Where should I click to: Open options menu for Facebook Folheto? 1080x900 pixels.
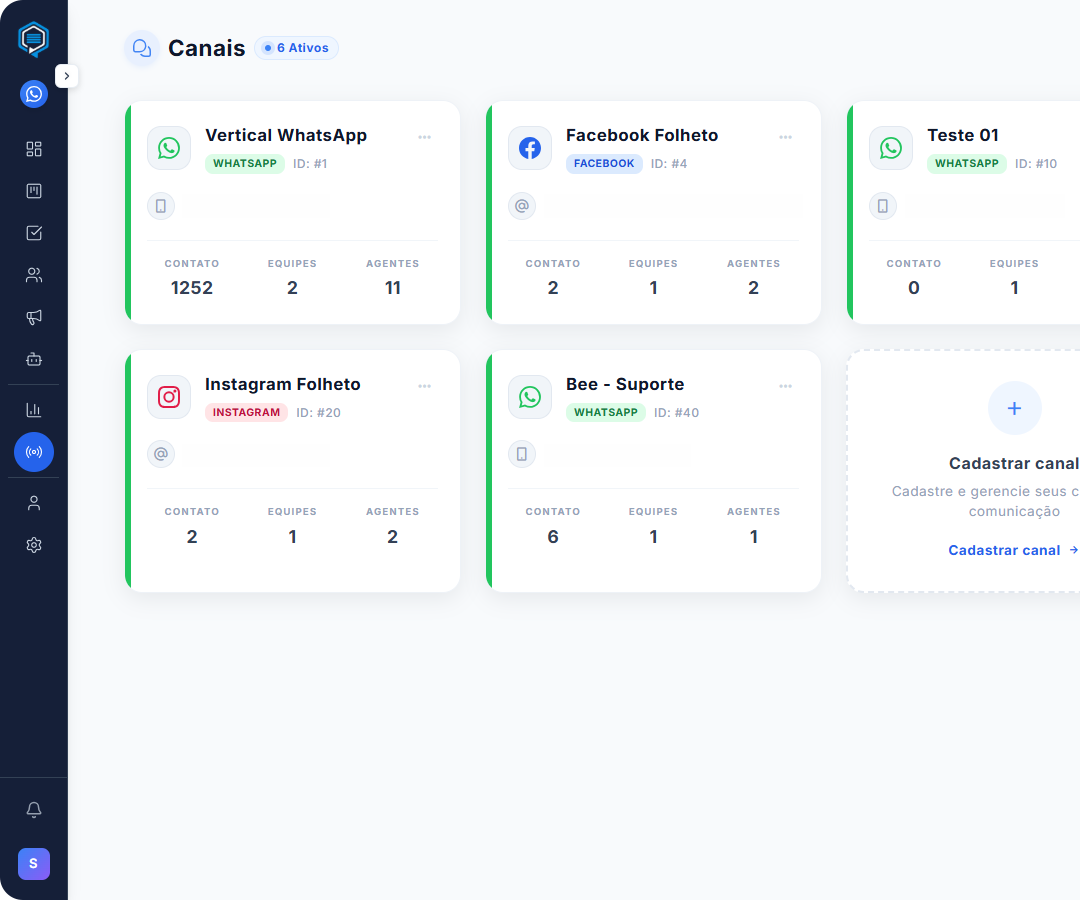(x=786, y=137)
